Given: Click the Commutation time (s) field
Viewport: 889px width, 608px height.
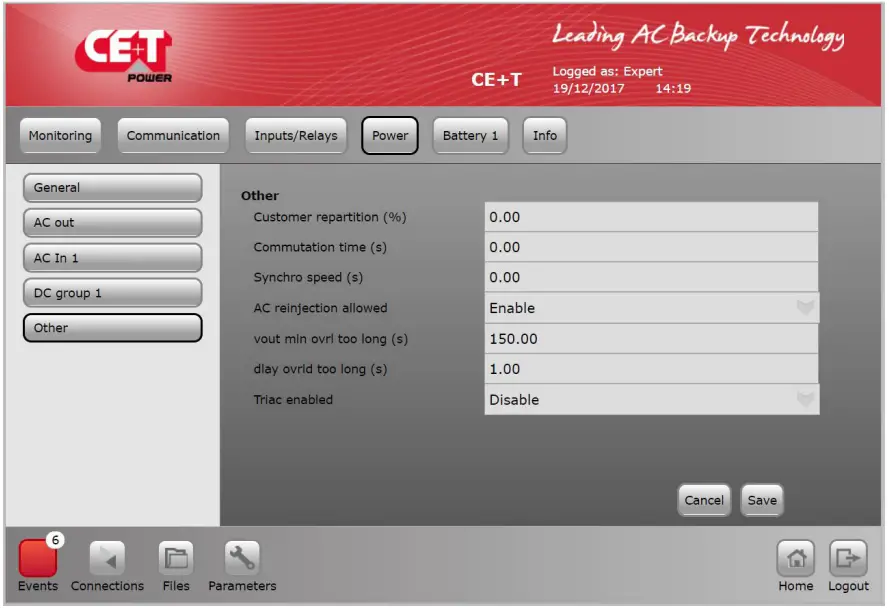Looking at the screenshot, I should (x=651, y=247).
